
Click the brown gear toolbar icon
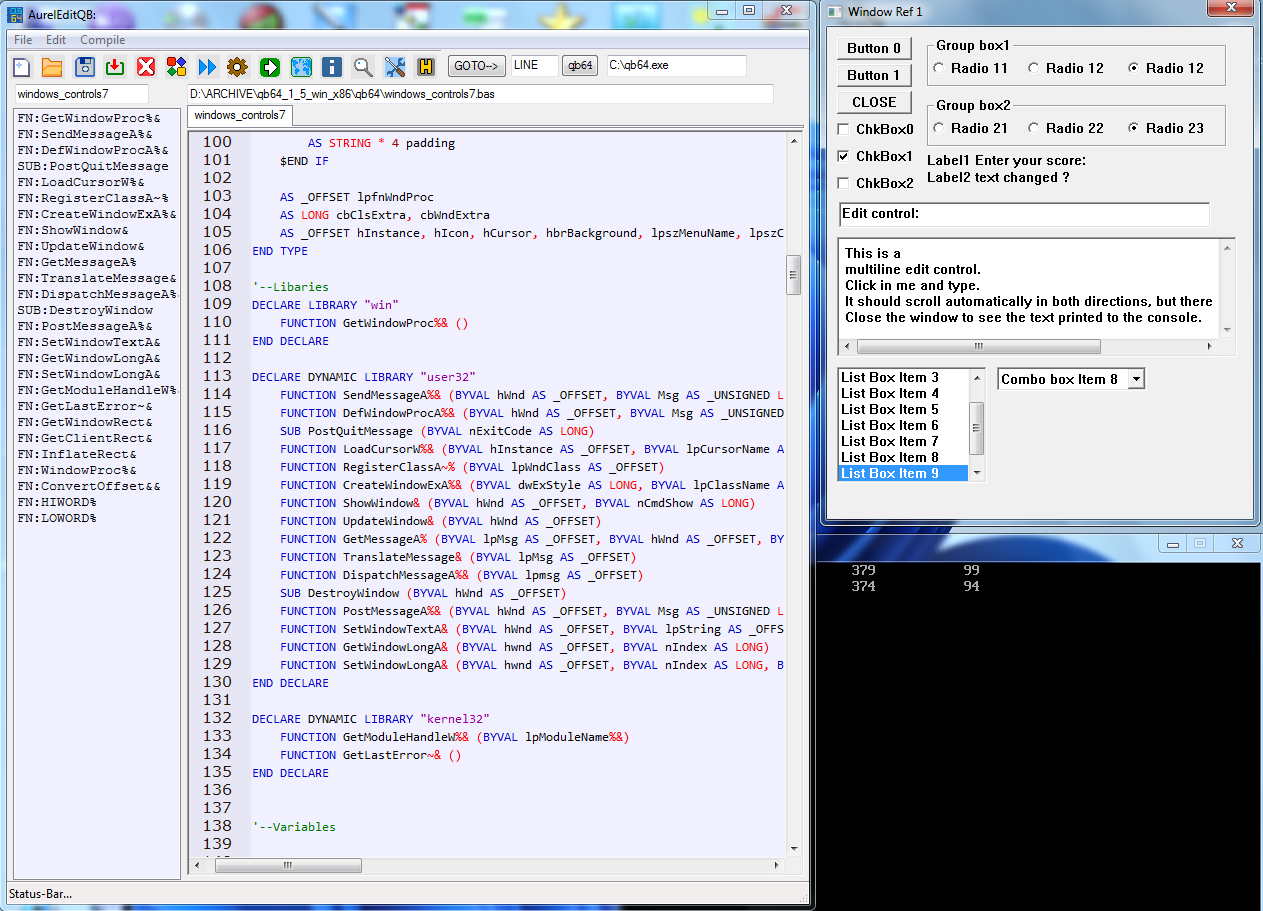237,67
